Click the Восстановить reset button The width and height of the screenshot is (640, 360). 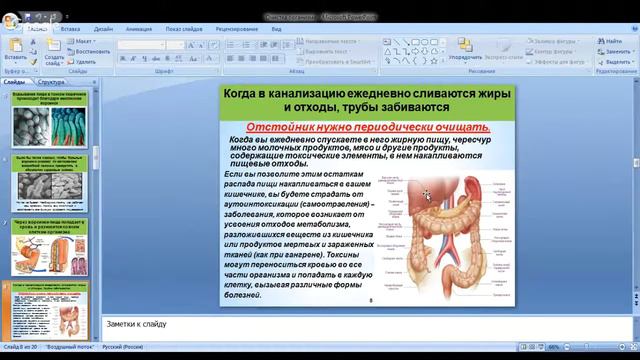[89, 52]
